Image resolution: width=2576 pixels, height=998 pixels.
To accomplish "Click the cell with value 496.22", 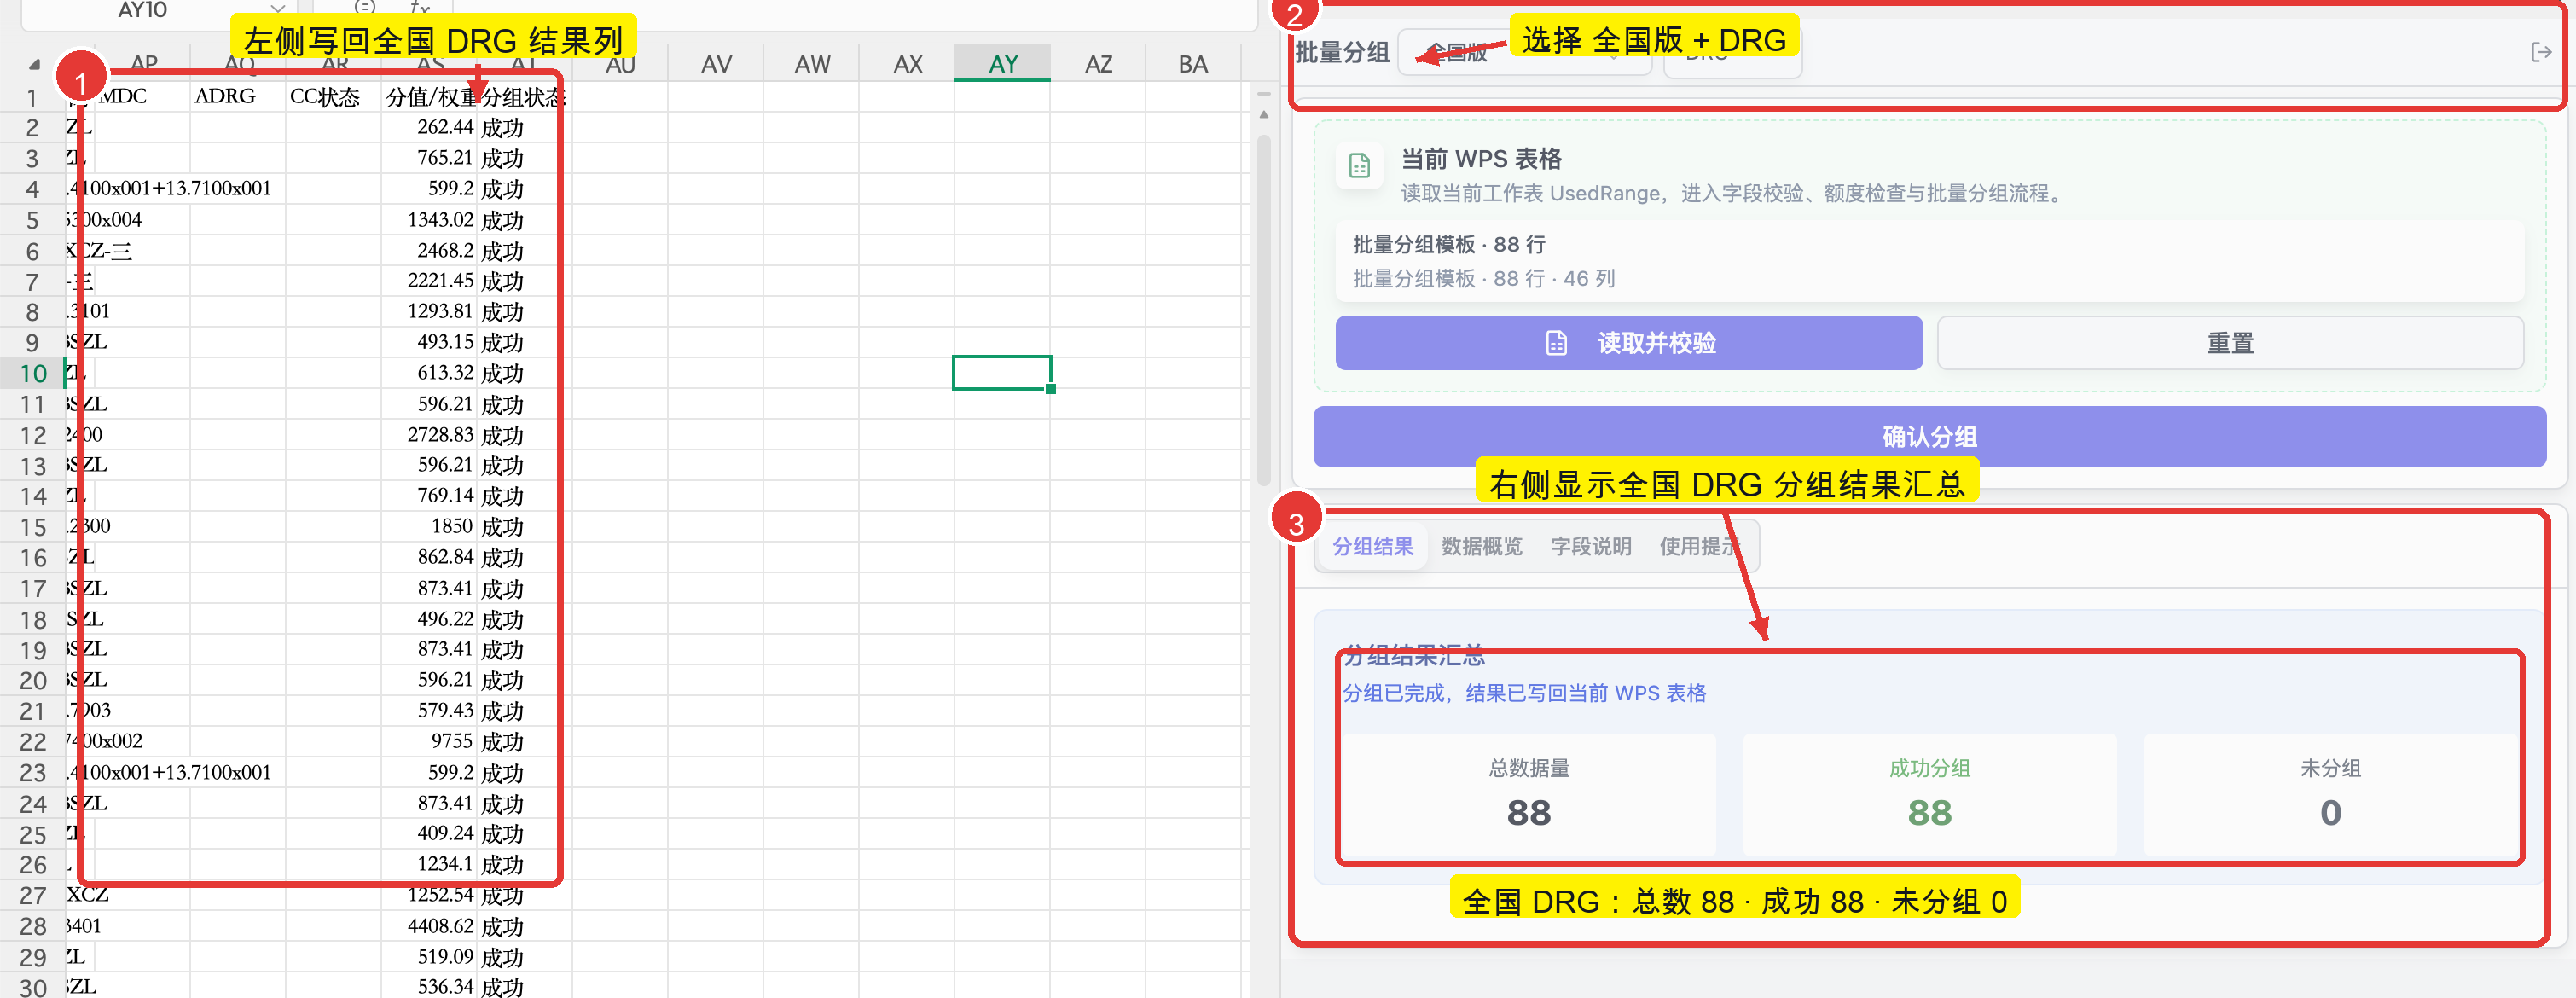I will pos(429,619).
